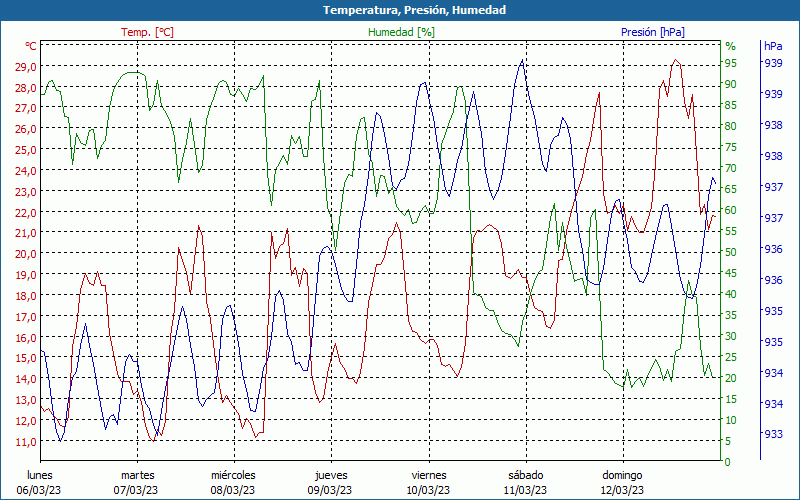Click the 21,0 temperature axis value
The width and height of the screenshot is (800, 500).
[27, 233]
